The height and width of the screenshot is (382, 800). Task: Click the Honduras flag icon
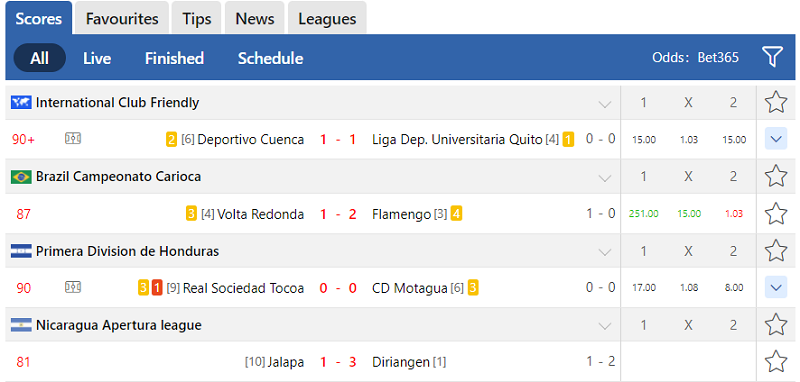(21, 251)
